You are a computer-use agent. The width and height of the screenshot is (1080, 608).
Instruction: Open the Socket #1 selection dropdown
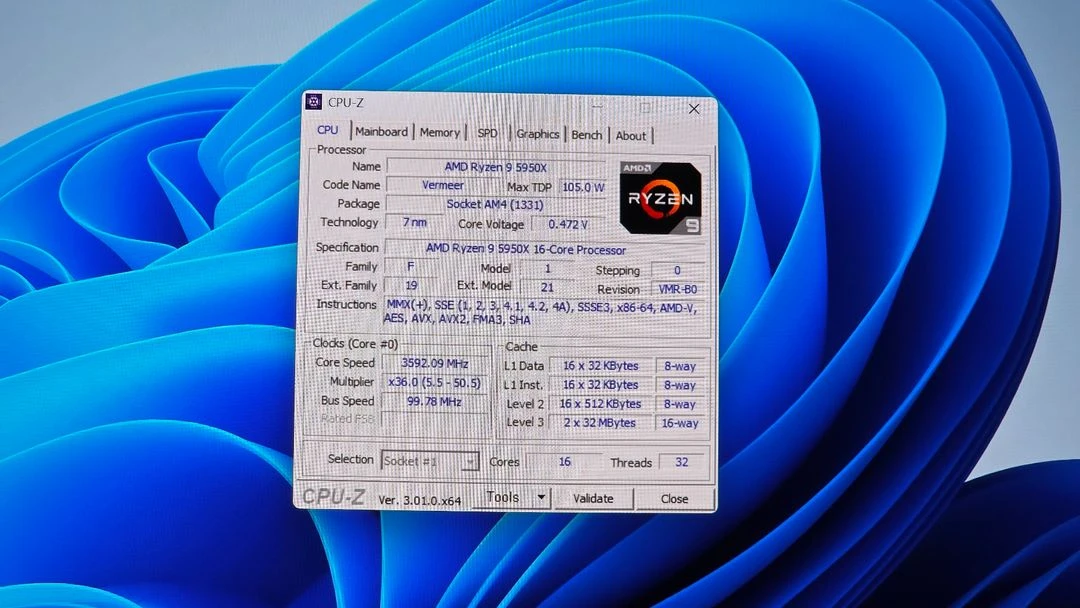click(430, 461)
